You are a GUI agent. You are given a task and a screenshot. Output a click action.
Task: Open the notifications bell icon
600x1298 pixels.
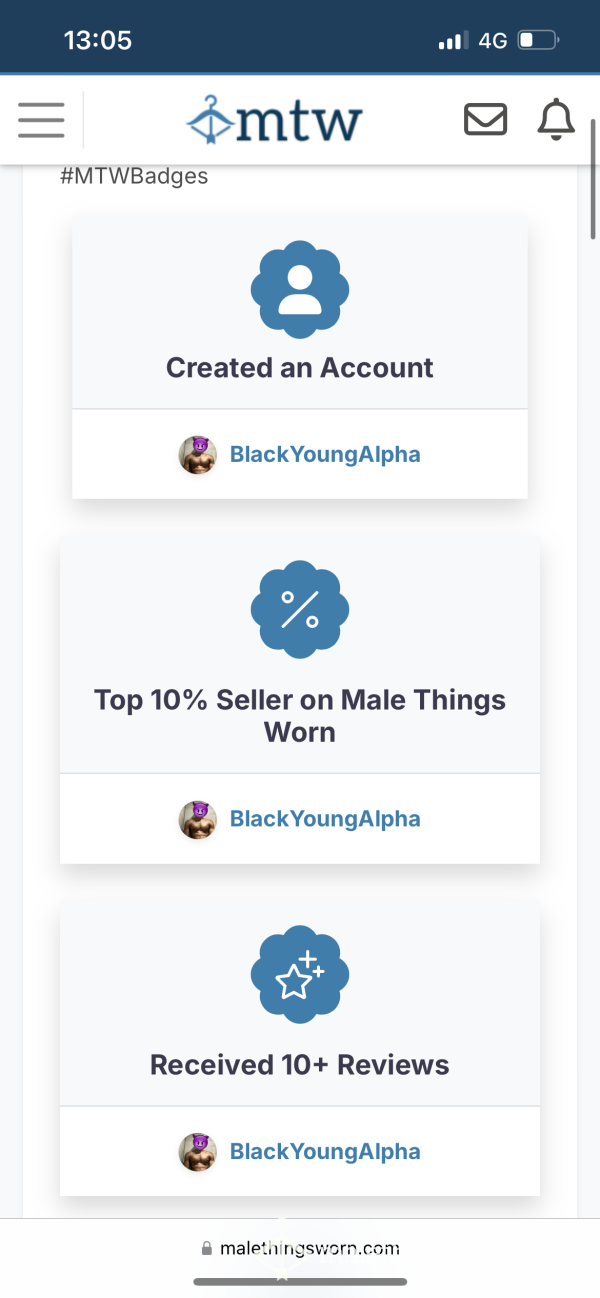pos(557,120)
